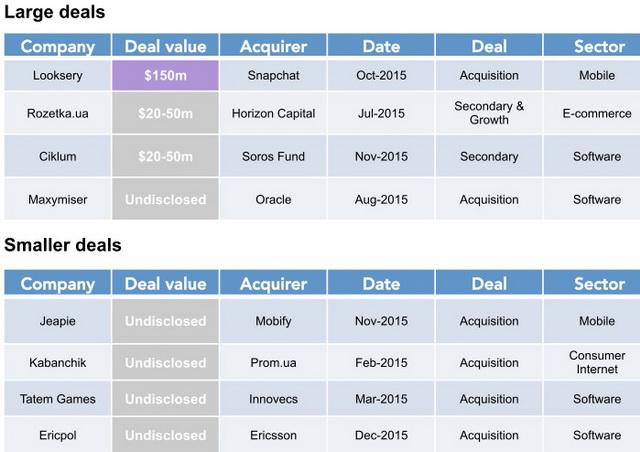Select the purple $150m deal value cell
The image size is (640, 452).
[165, 76]
